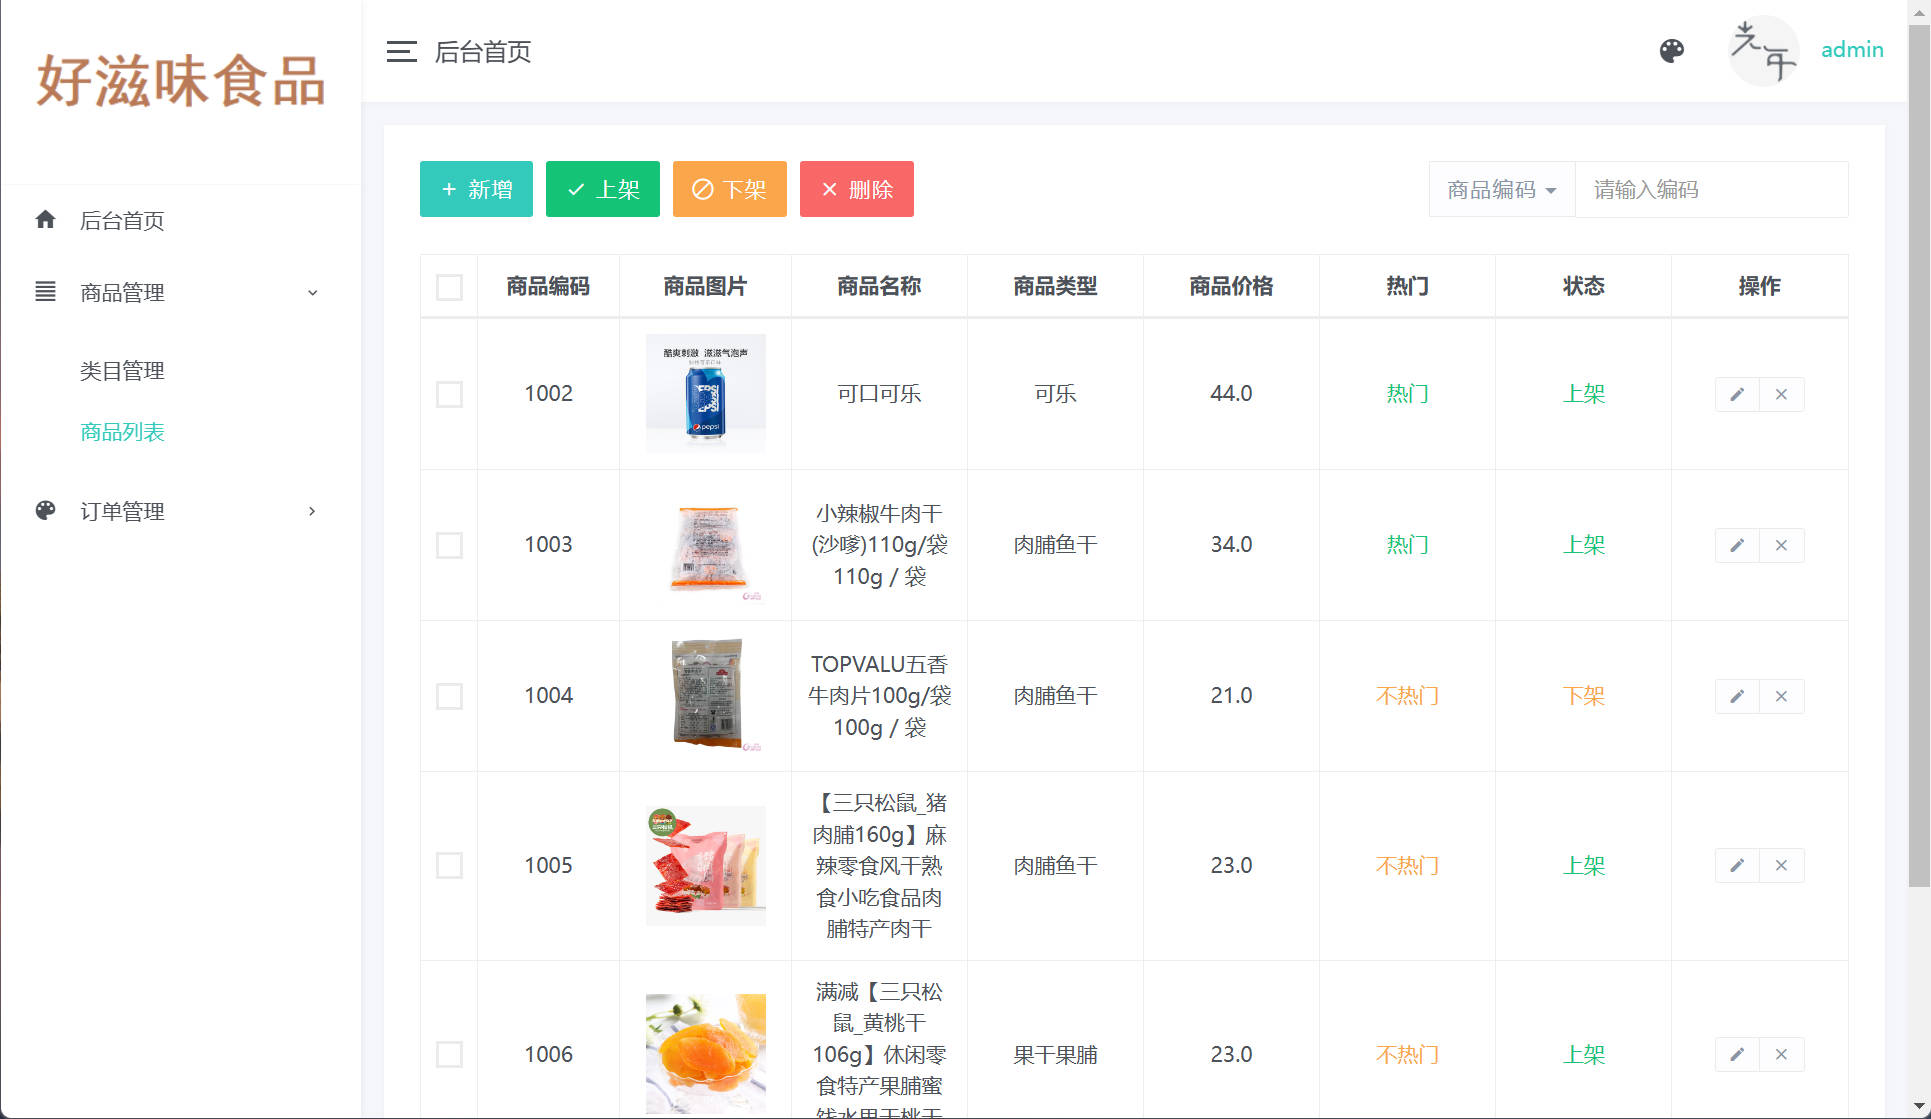The height and width of the screenshot is (1119, 1931).
Task: Click the edit pencil icon for product 1005
Action: click(x=1737, y=865)
